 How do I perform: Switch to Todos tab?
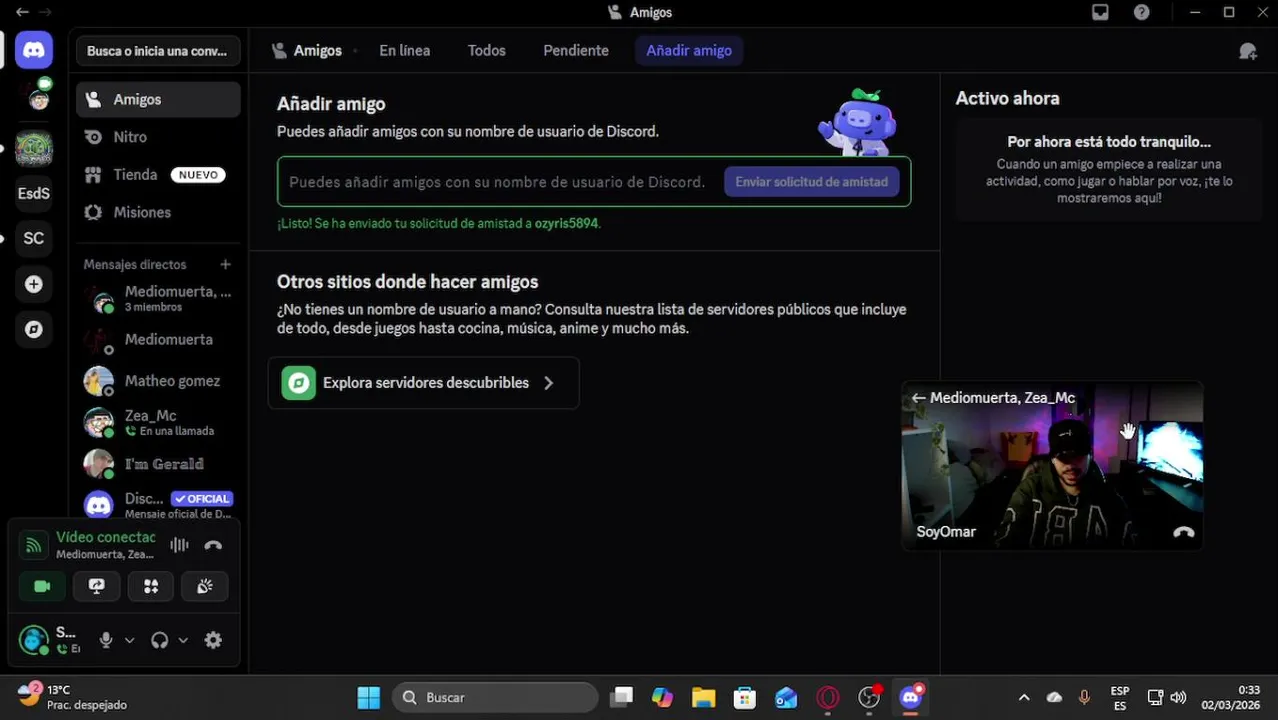486,51
